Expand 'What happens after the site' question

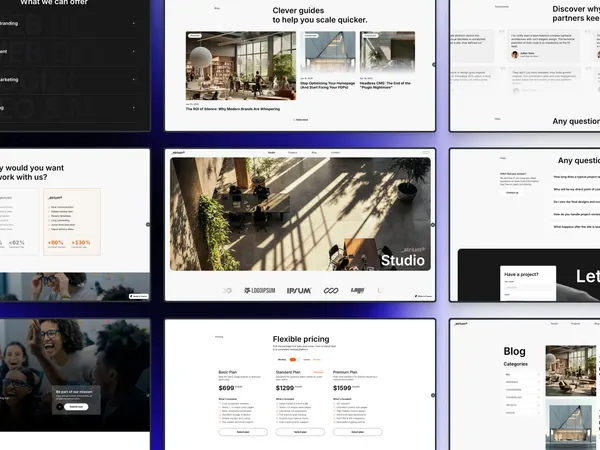[x=576, y=227]
